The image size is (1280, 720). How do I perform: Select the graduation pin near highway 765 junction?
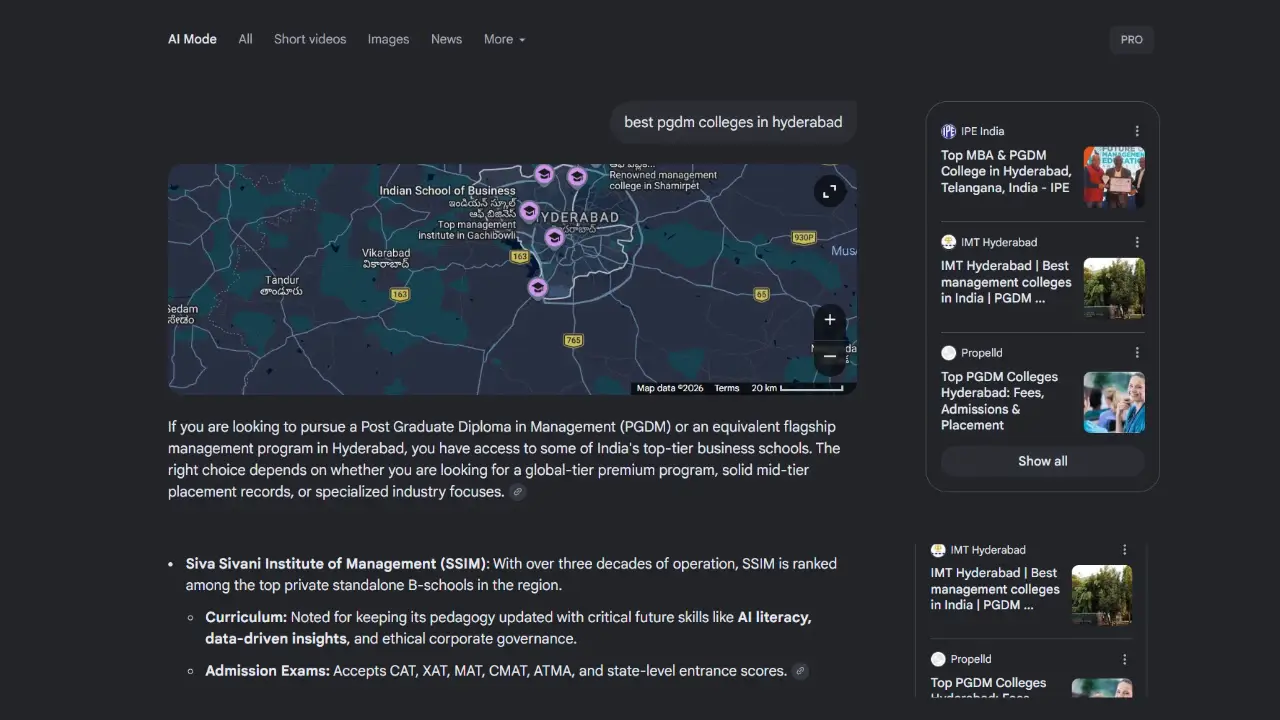coord(538,288)
